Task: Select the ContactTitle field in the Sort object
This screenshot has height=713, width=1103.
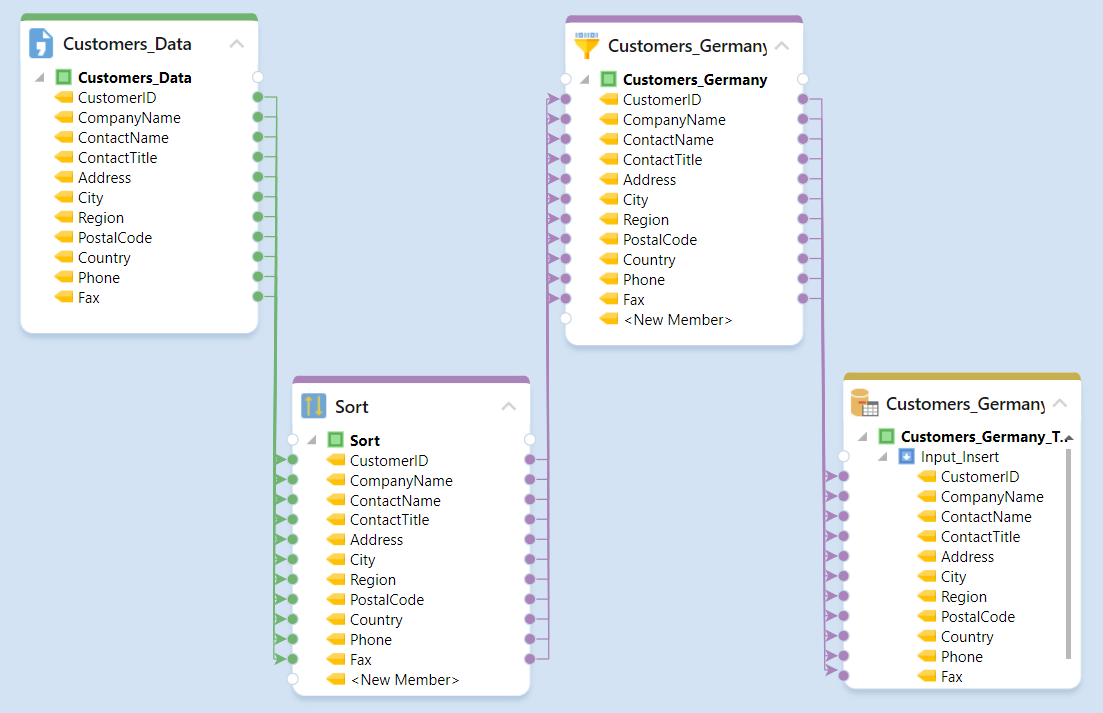Action: tap(389, 520)
